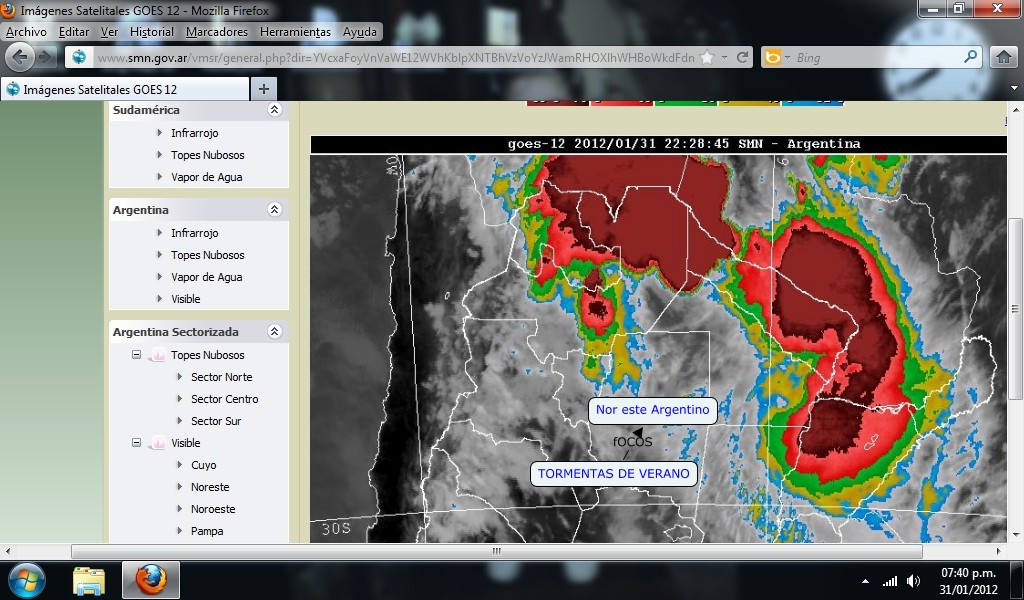
Task: Click the volume speaker icon in the system tray
Action: [x=913, y=581]
